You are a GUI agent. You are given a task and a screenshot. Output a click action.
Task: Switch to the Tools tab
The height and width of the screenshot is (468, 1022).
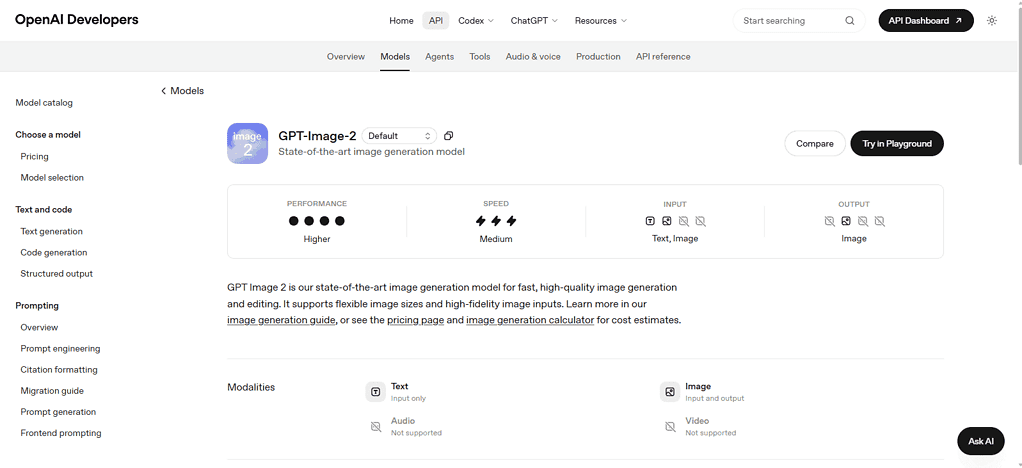coord(480,57)
